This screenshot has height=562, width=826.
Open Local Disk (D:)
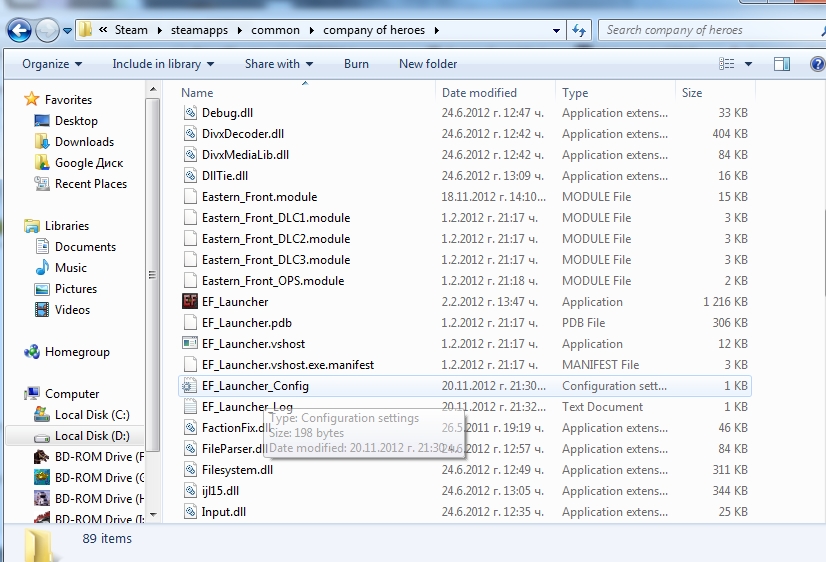point(92,436)
